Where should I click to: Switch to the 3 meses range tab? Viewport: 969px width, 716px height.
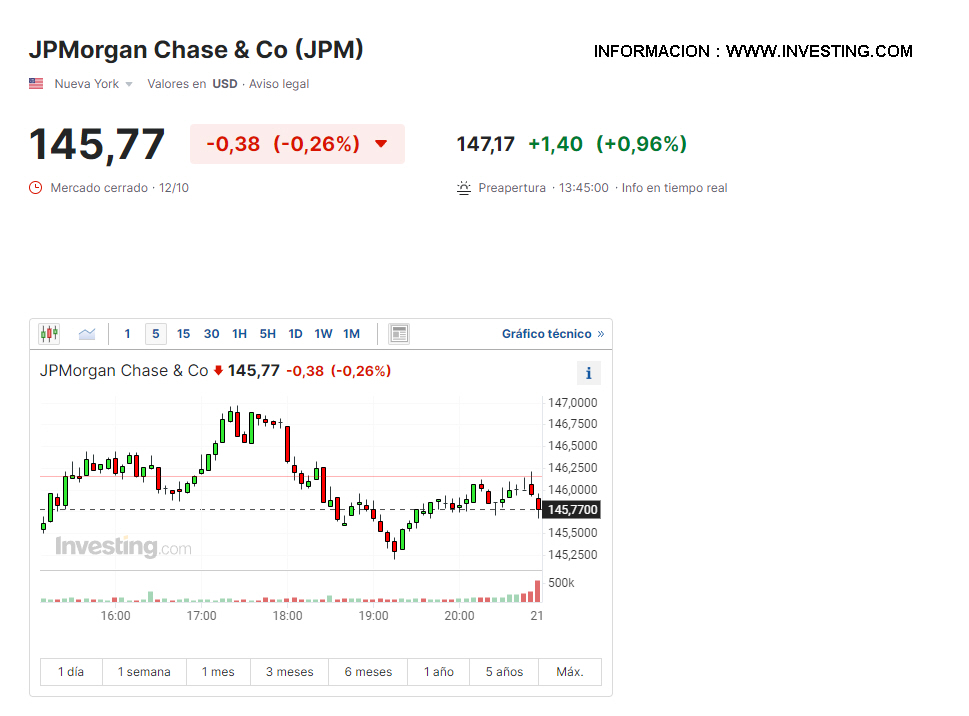click(289, 672)
